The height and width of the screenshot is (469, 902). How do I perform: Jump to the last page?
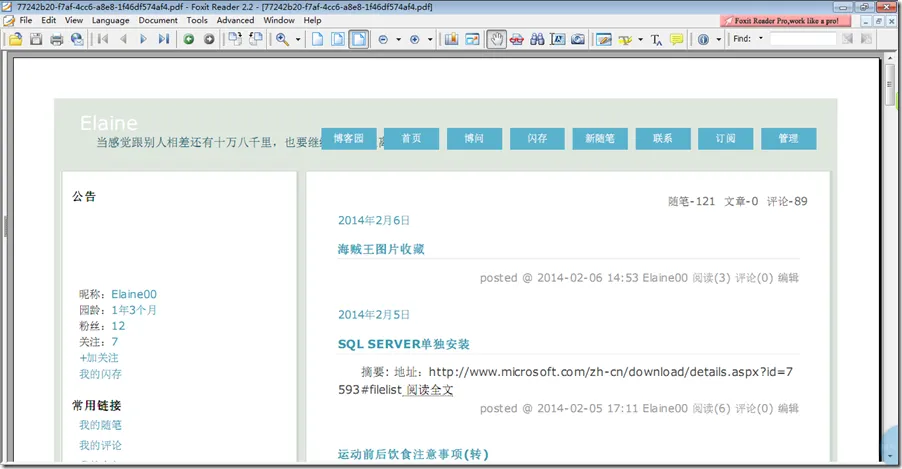click(164, 39)
